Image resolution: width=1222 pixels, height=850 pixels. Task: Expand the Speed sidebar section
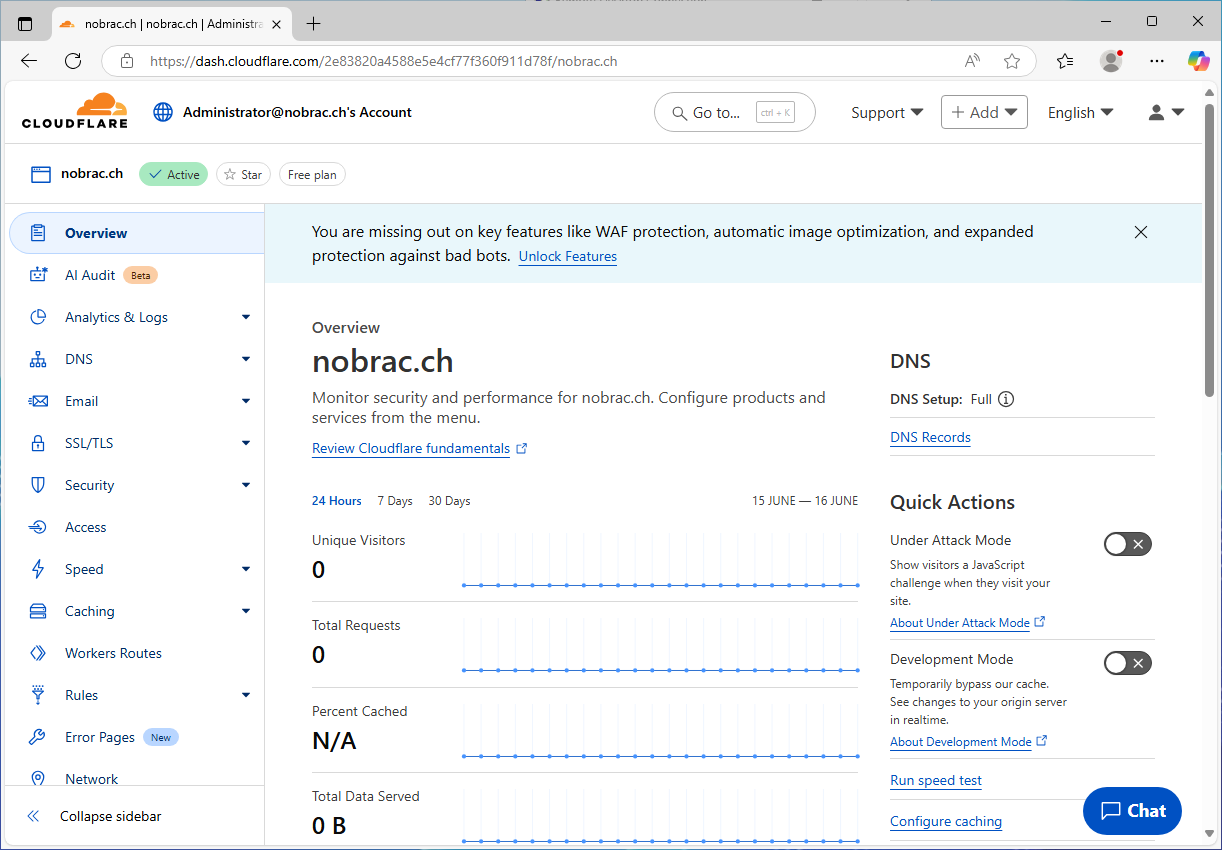246,569
